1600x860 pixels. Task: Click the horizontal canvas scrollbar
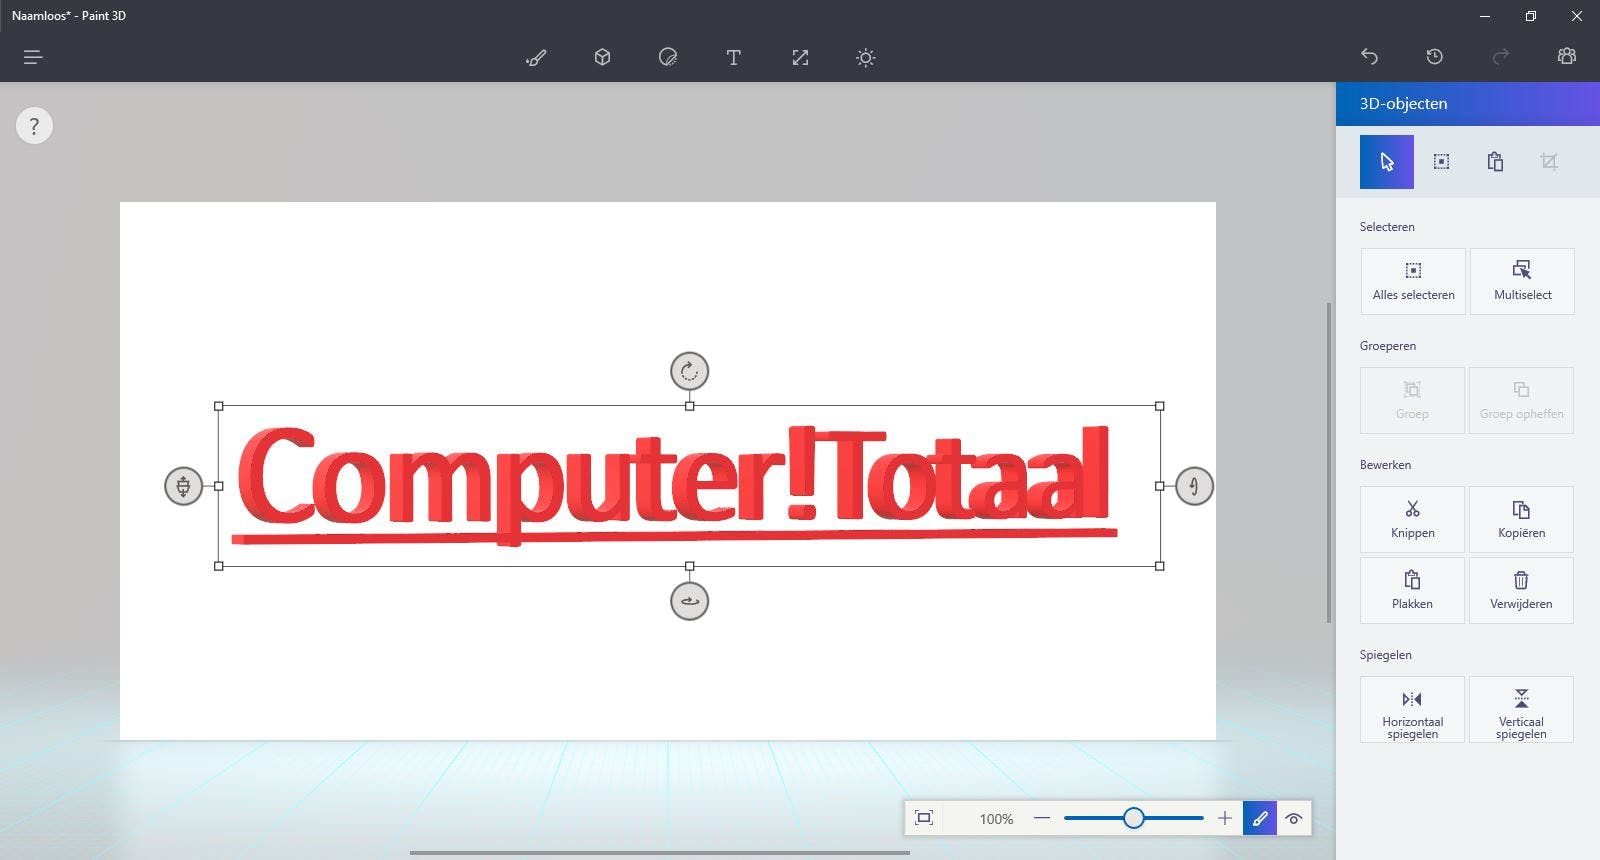660,853
